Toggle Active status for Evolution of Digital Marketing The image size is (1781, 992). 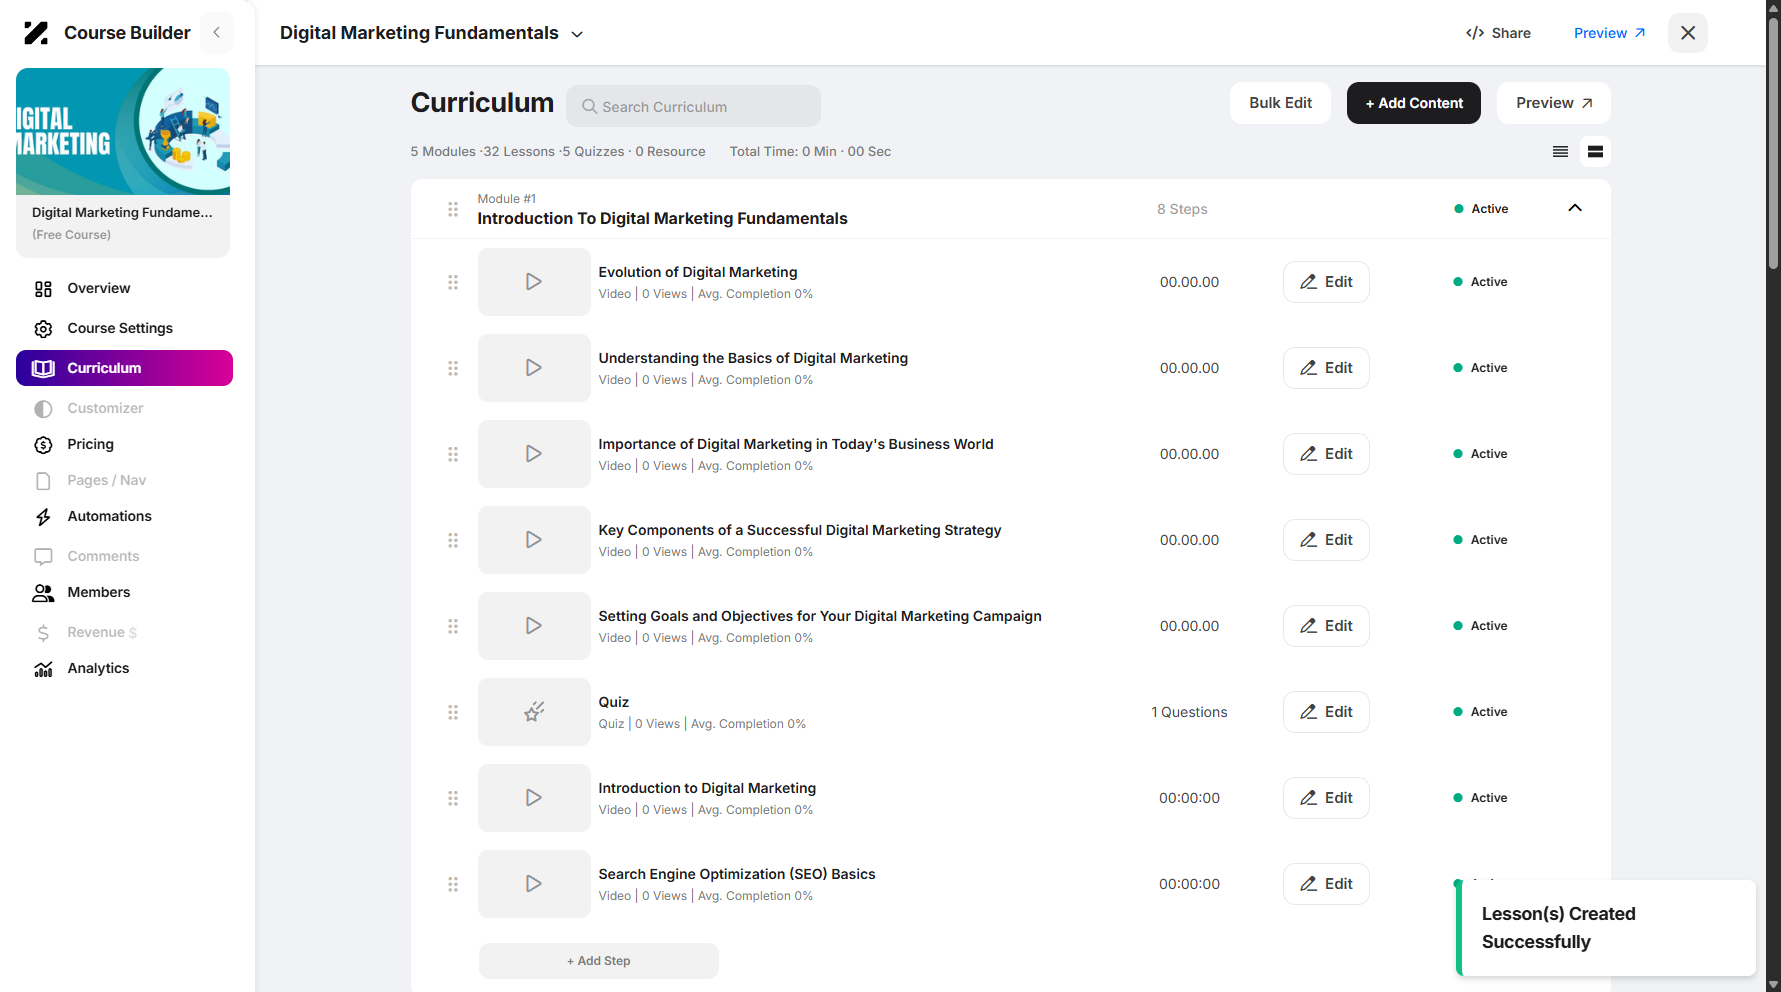[1480, 282]
